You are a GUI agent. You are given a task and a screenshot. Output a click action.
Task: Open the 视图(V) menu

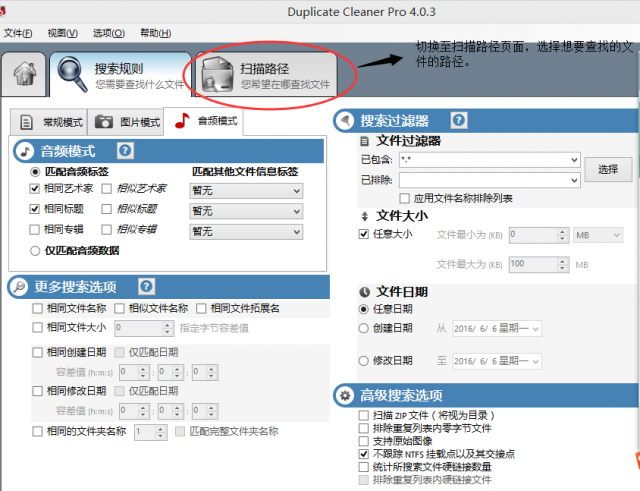click(x=62, y=33)
